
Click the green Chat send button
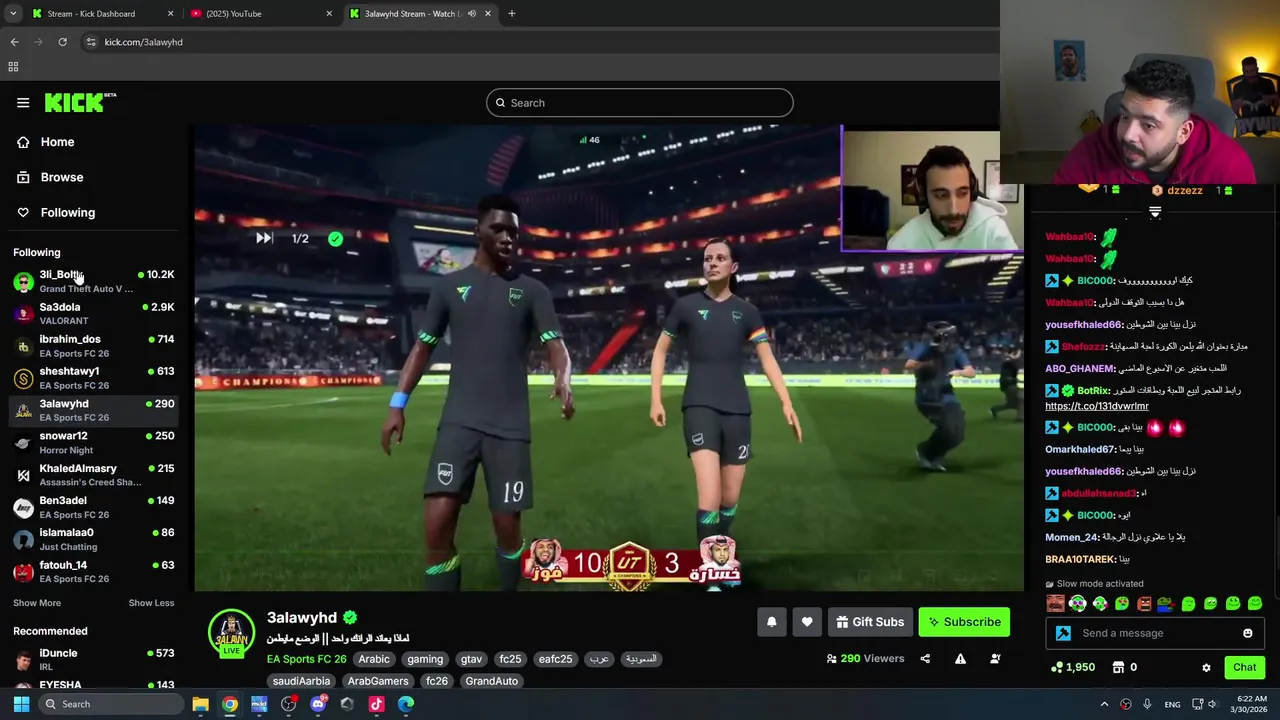coord(1244,667)
